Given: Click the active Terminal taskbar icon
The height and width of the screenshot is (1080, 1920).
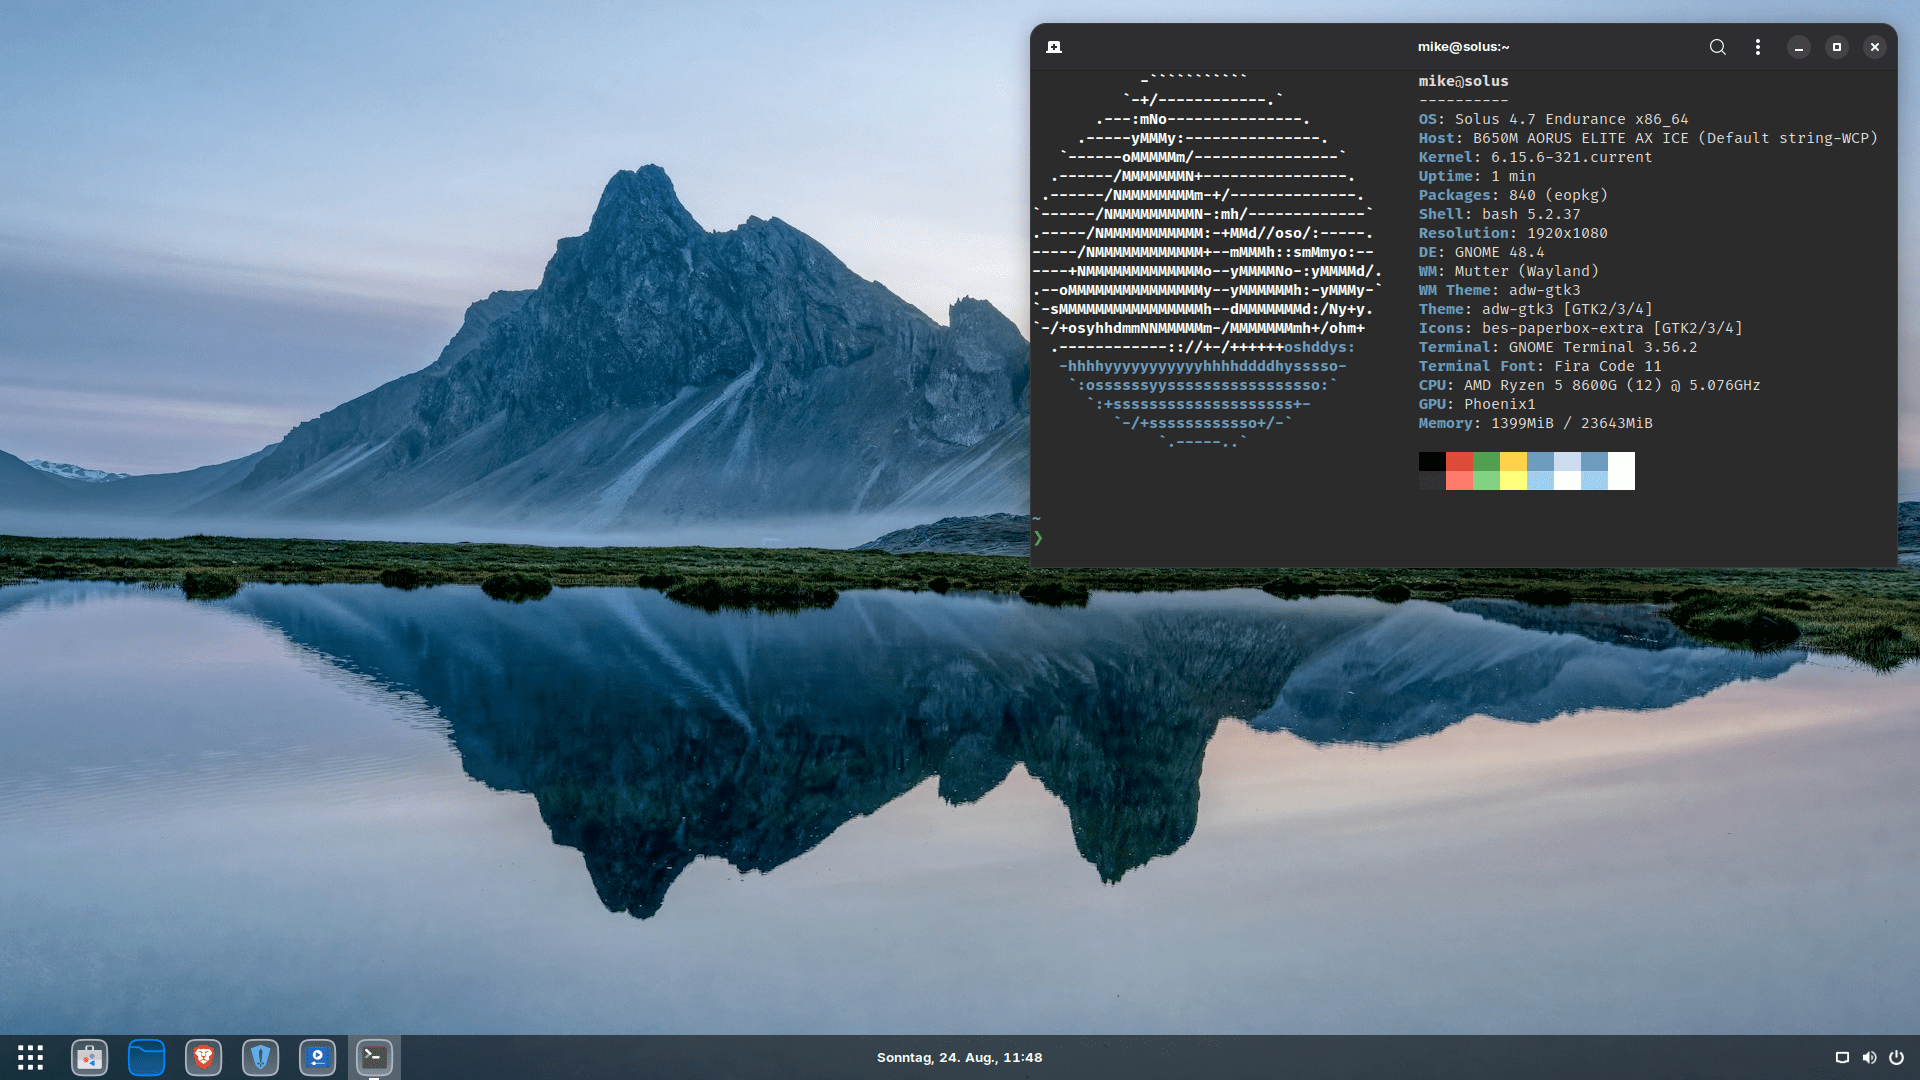Looking at the screenshot, I should (x=374, y=1057).
